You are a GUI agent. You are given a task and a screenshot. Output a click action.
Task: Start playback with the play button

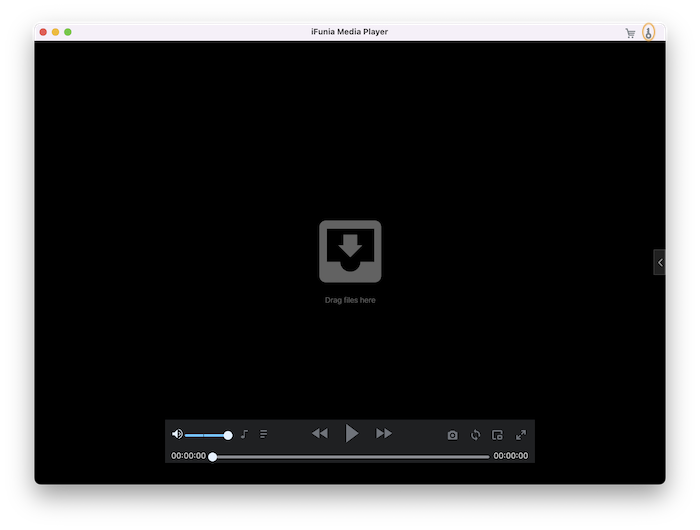352,433
